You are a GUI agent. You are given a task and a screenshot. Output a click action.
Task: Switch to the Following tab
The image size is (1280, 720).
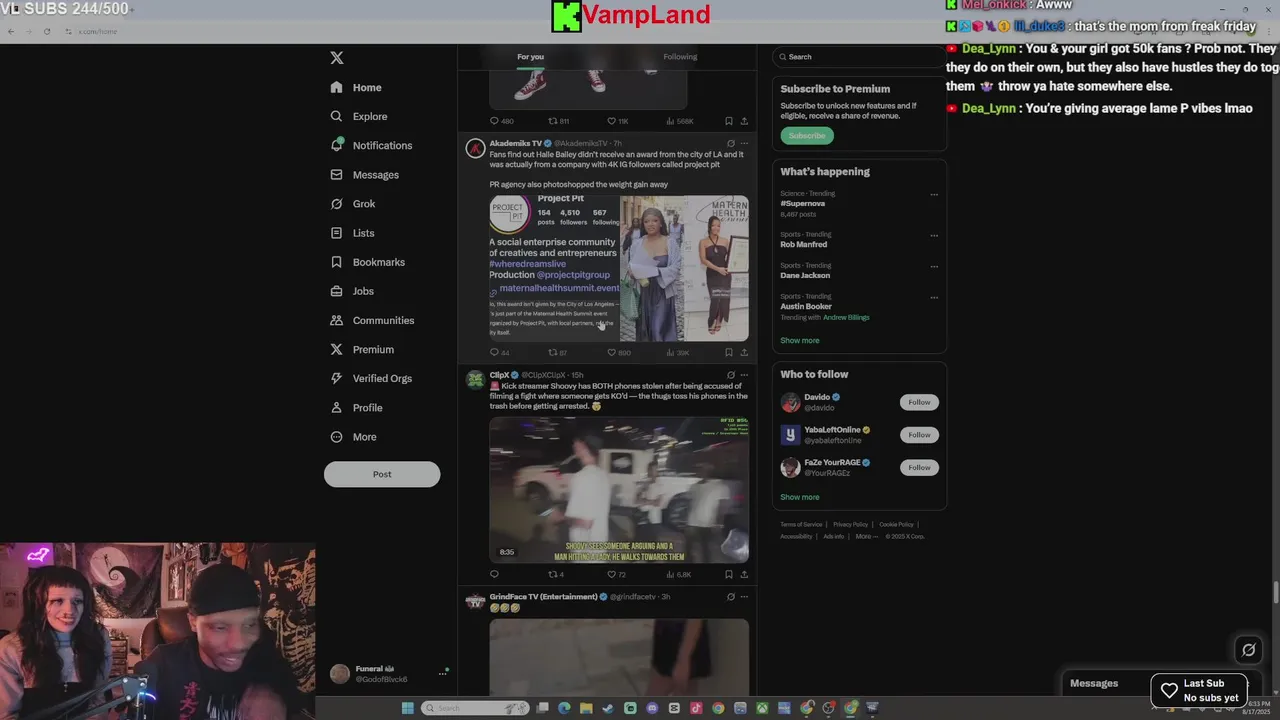pos(680,57)
